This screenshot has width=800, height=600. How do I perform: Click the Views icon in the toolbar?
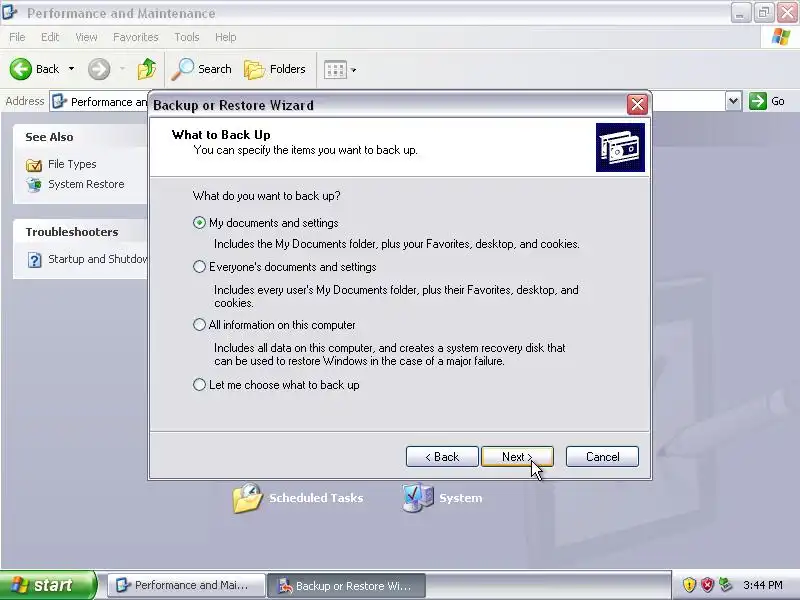[x=335, y=69]
